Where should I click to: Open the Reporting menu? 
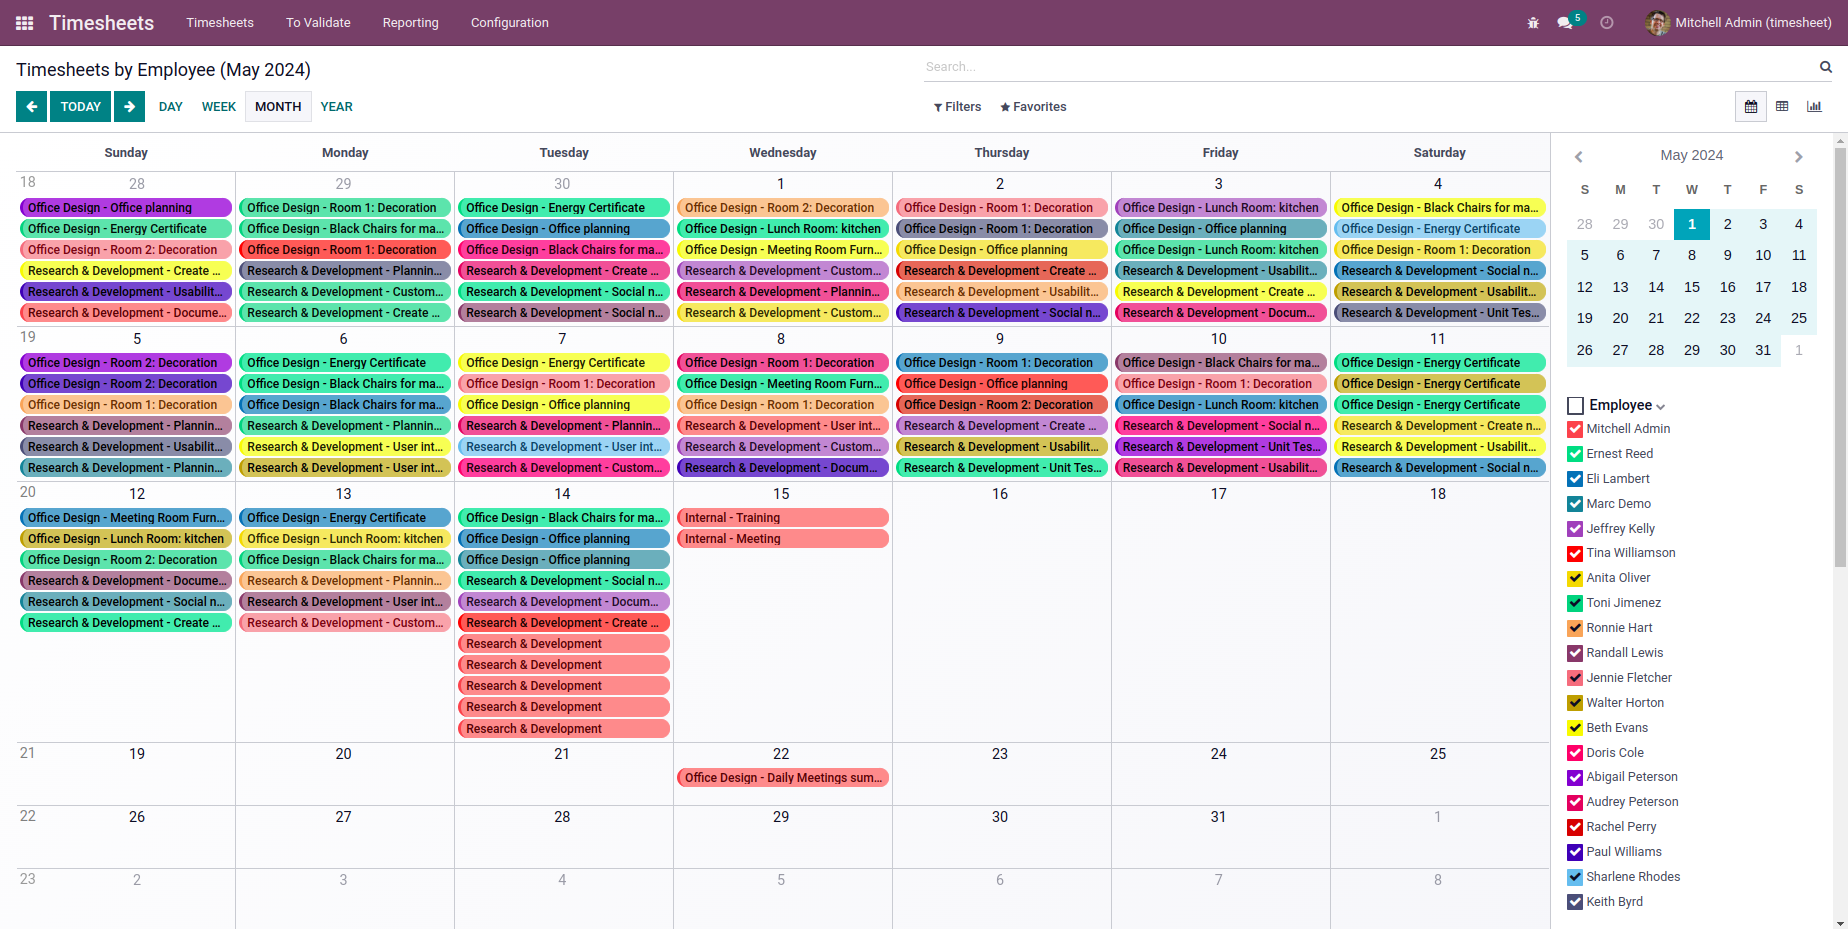410,23
